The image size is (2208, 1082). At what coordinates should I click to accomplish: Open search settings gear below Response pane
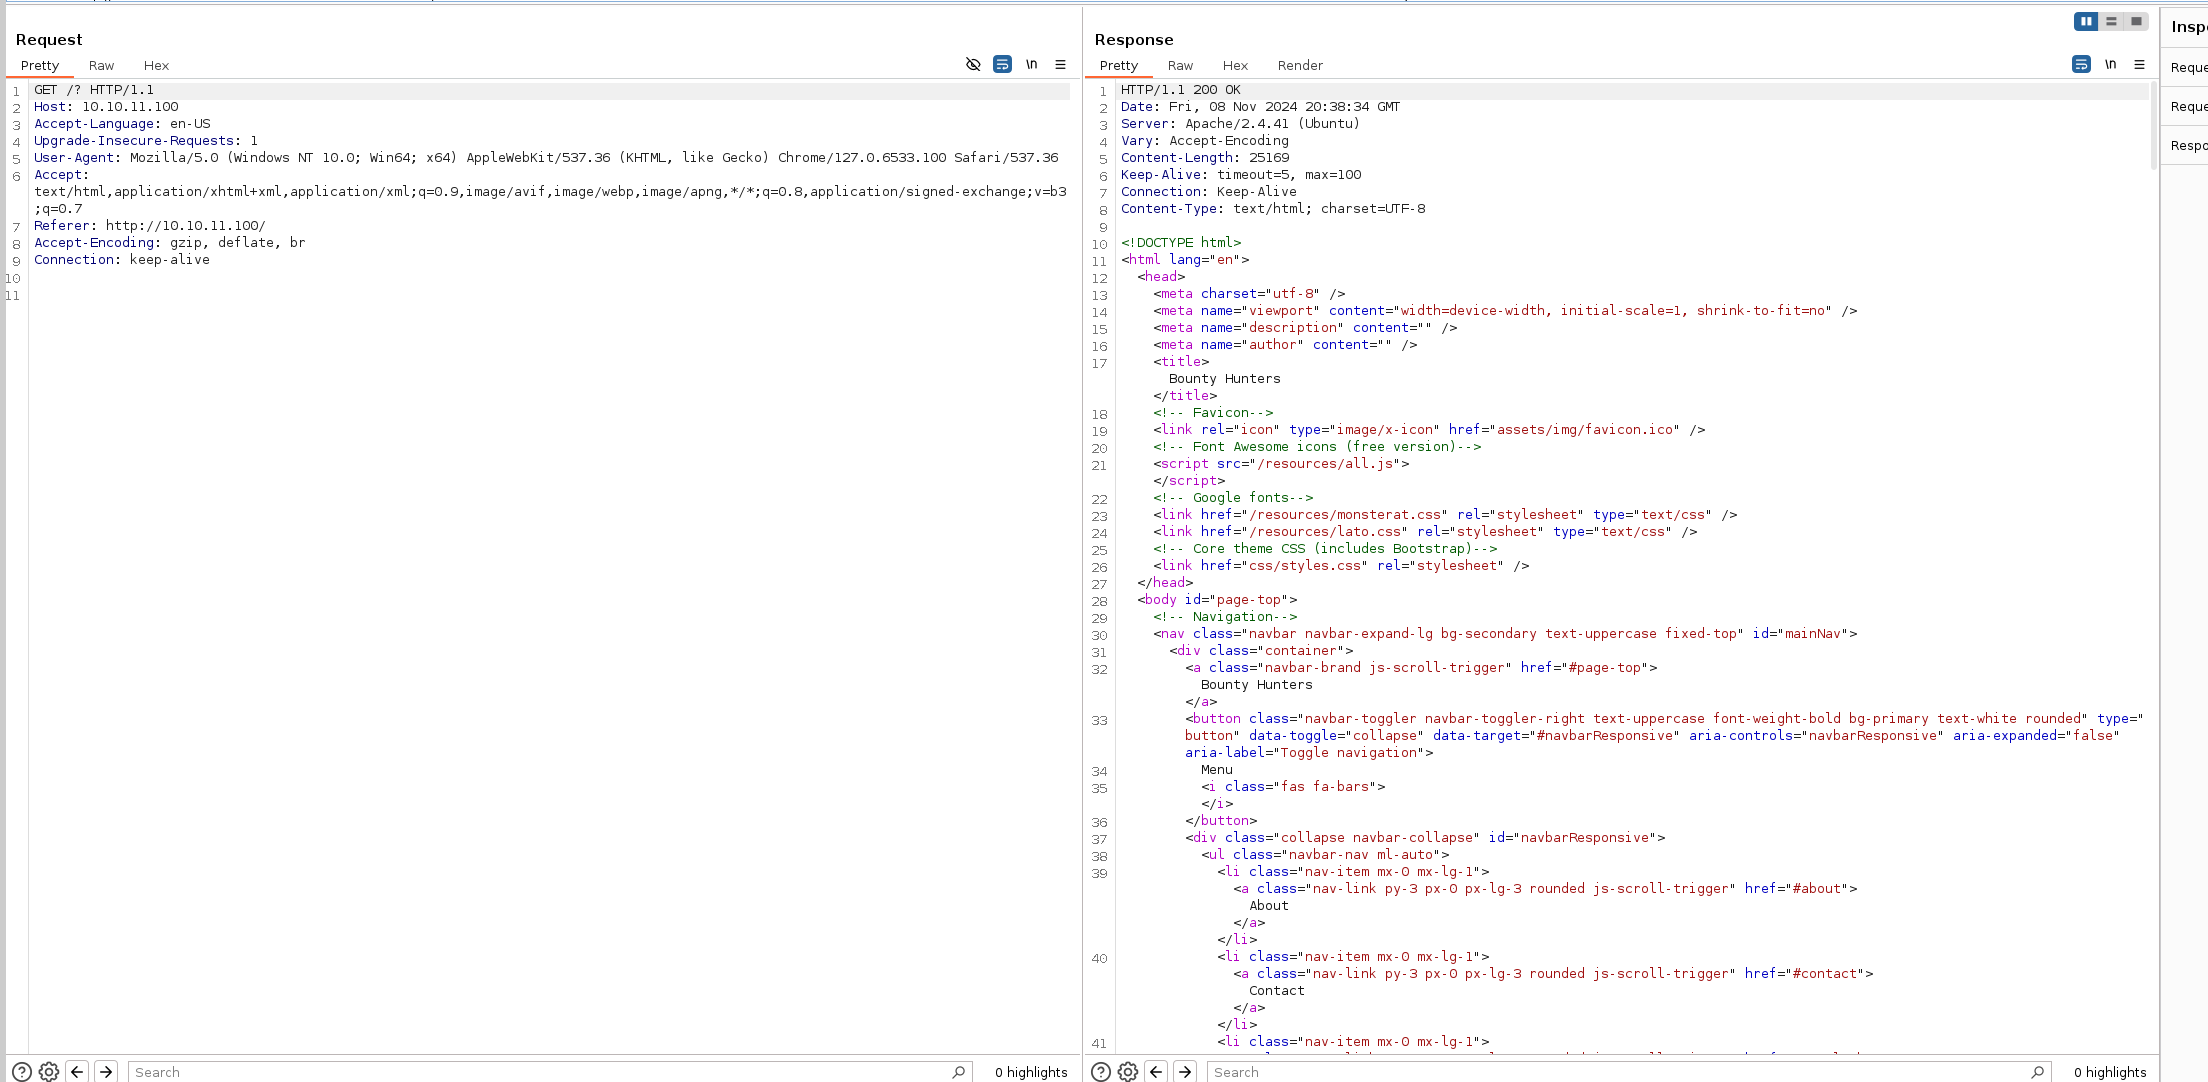(x=1128, y=1071)
